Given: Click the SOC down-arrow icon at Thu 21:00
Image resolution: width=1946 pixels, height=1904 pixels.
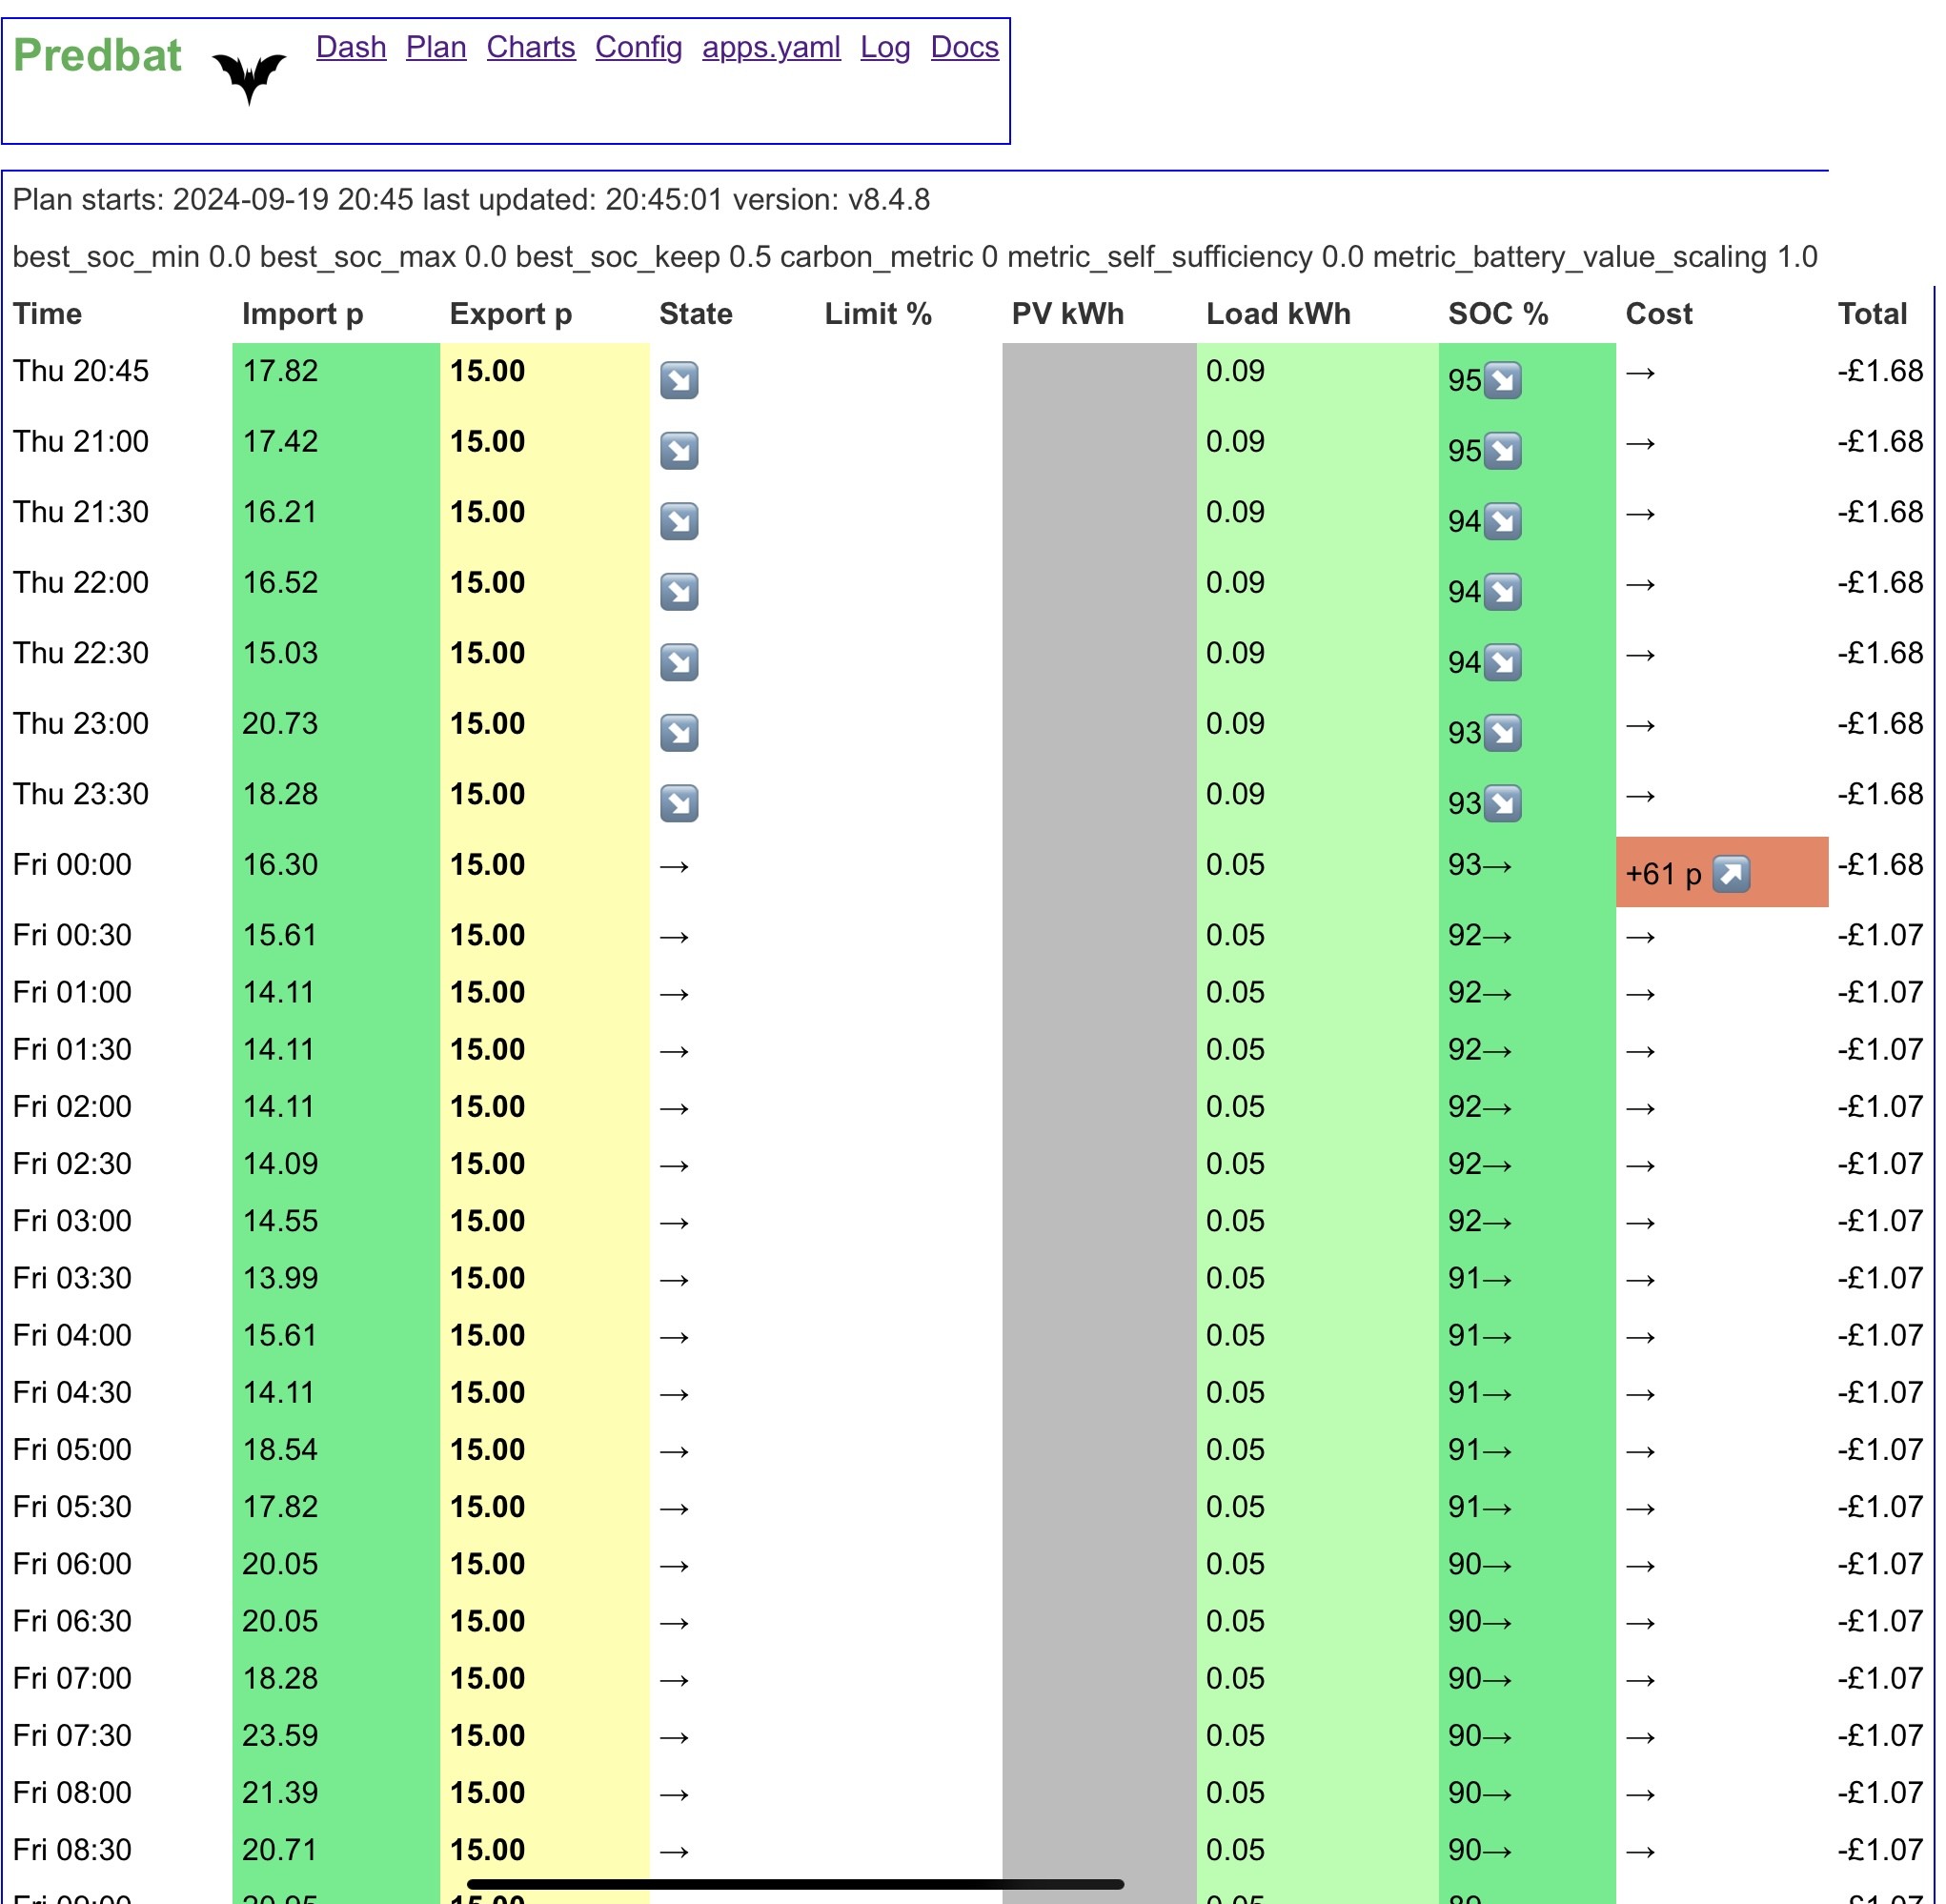Looking at the screenshot, I should coord(1502,451).
